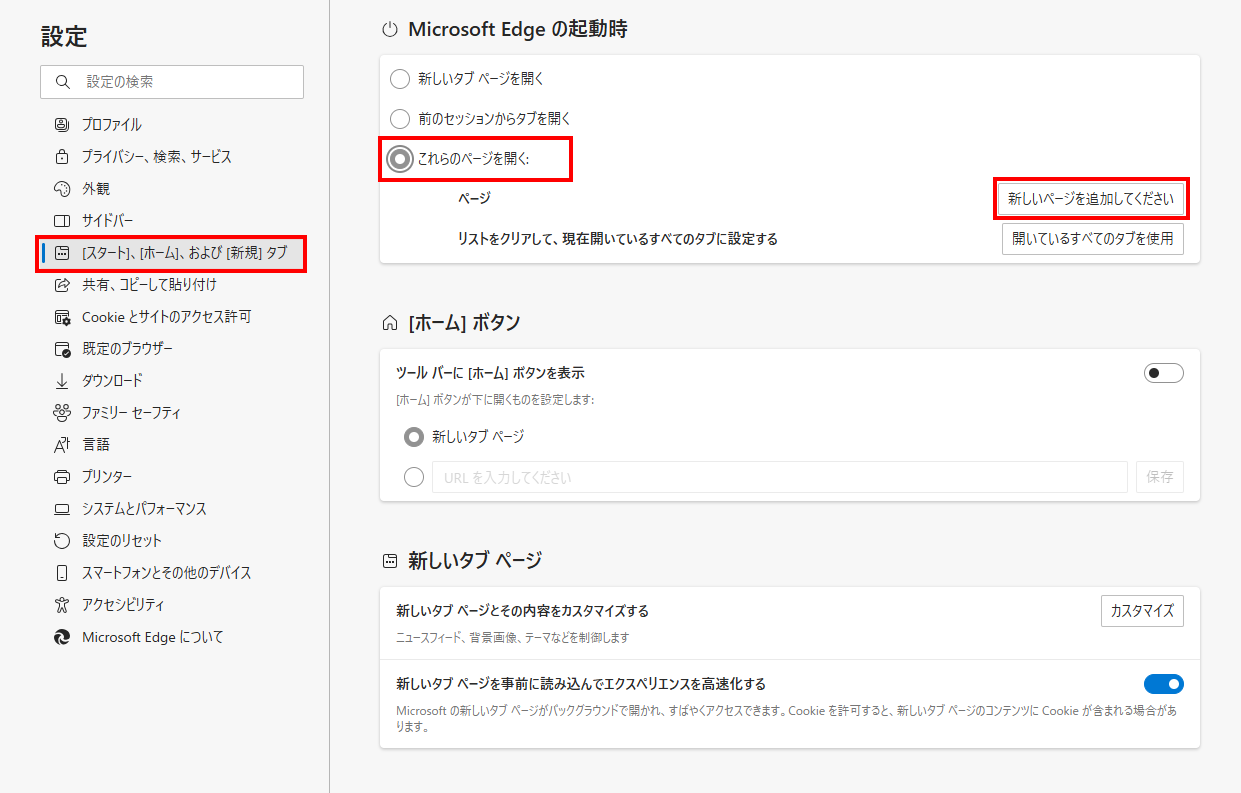Select これらのページを開く radio option
Screen dimensions: 1241x793
click(x=400, y=159)
